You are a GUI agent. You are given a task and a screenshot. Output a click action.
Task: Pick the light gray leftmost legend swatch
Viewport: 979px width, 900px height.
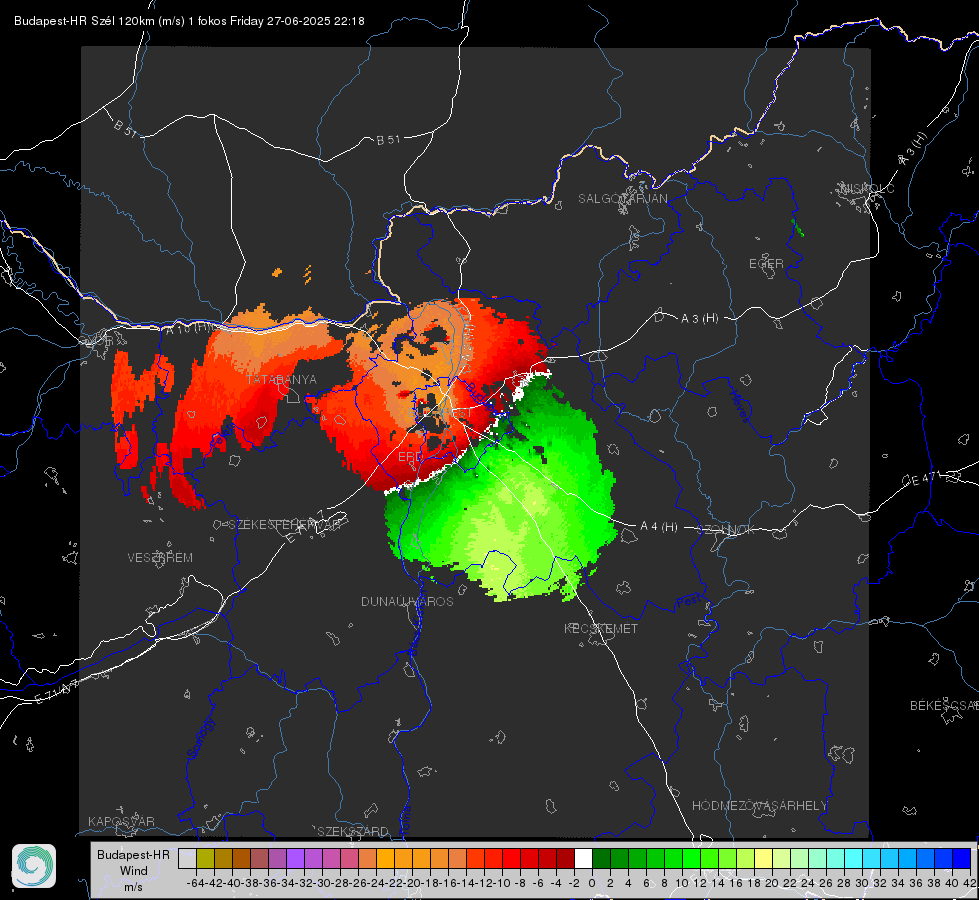click(x=187, y=858)
